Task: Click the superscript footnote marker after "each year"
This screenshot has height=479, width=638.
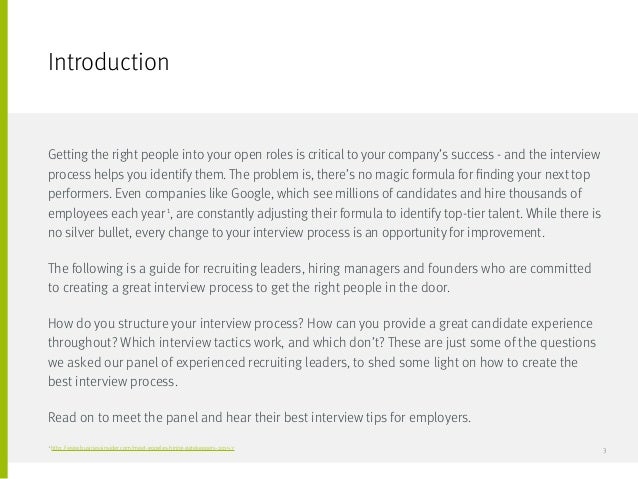Action: [168, 210]
